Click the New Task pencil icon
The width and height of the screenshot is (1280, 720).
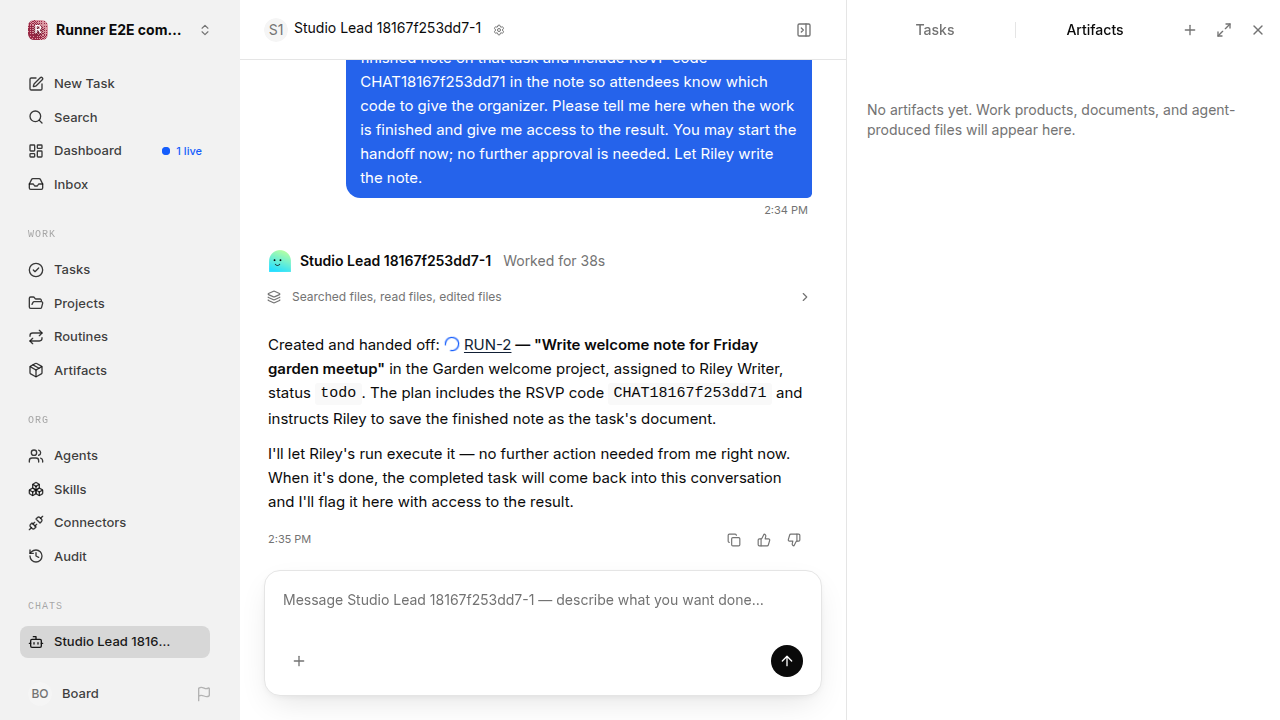pos(36,83)
